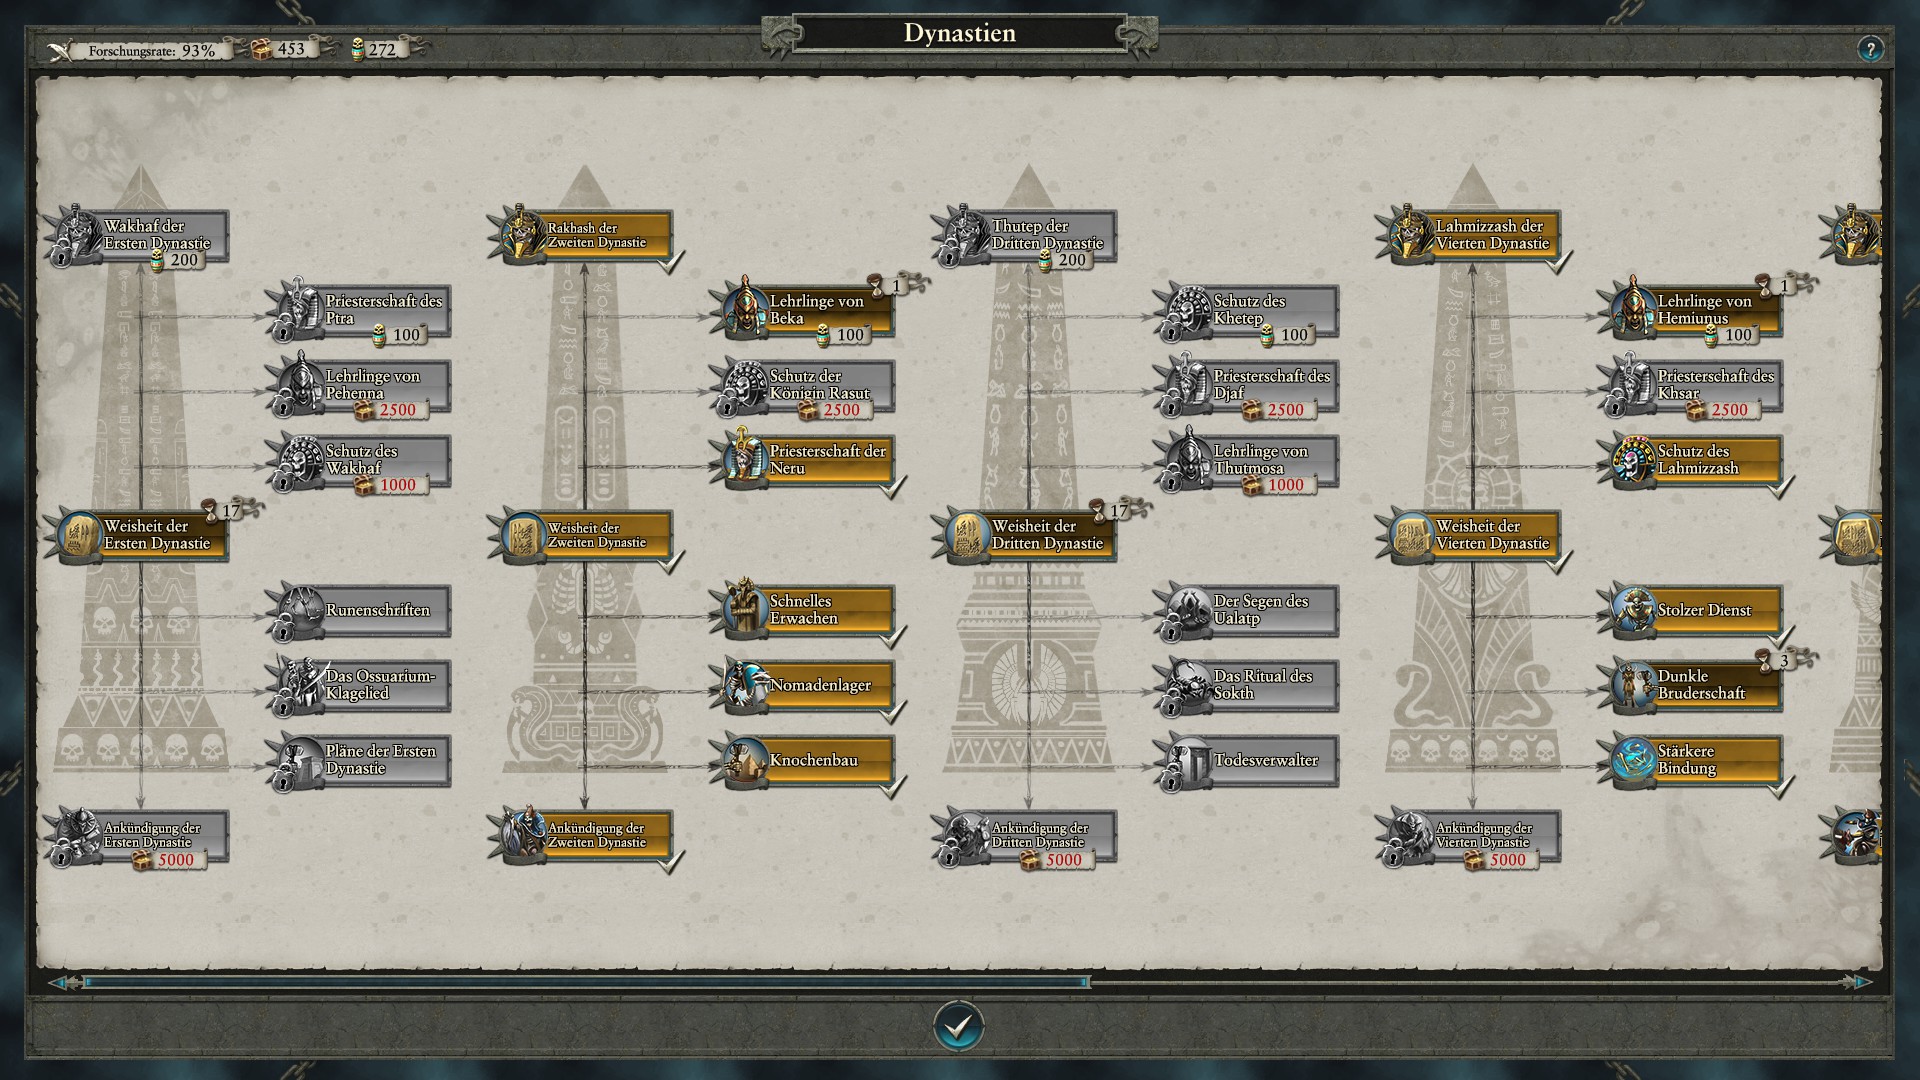1920x1080 pixels.
Task: Select Wakhaf der Ersten Dynastie node
Action: coord(139,235)
